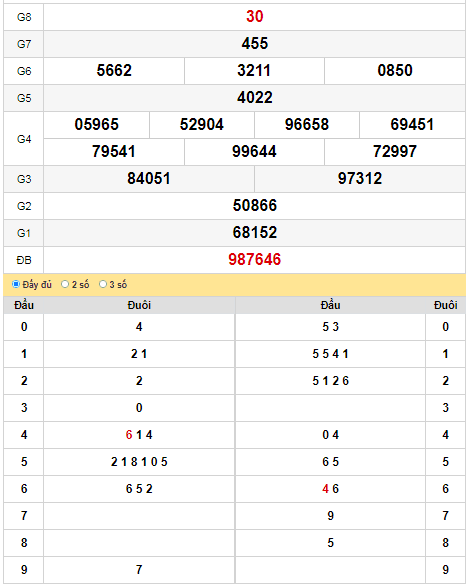Click the G8 prize number 30
The image size is (471, 586).
pos(255,16)
